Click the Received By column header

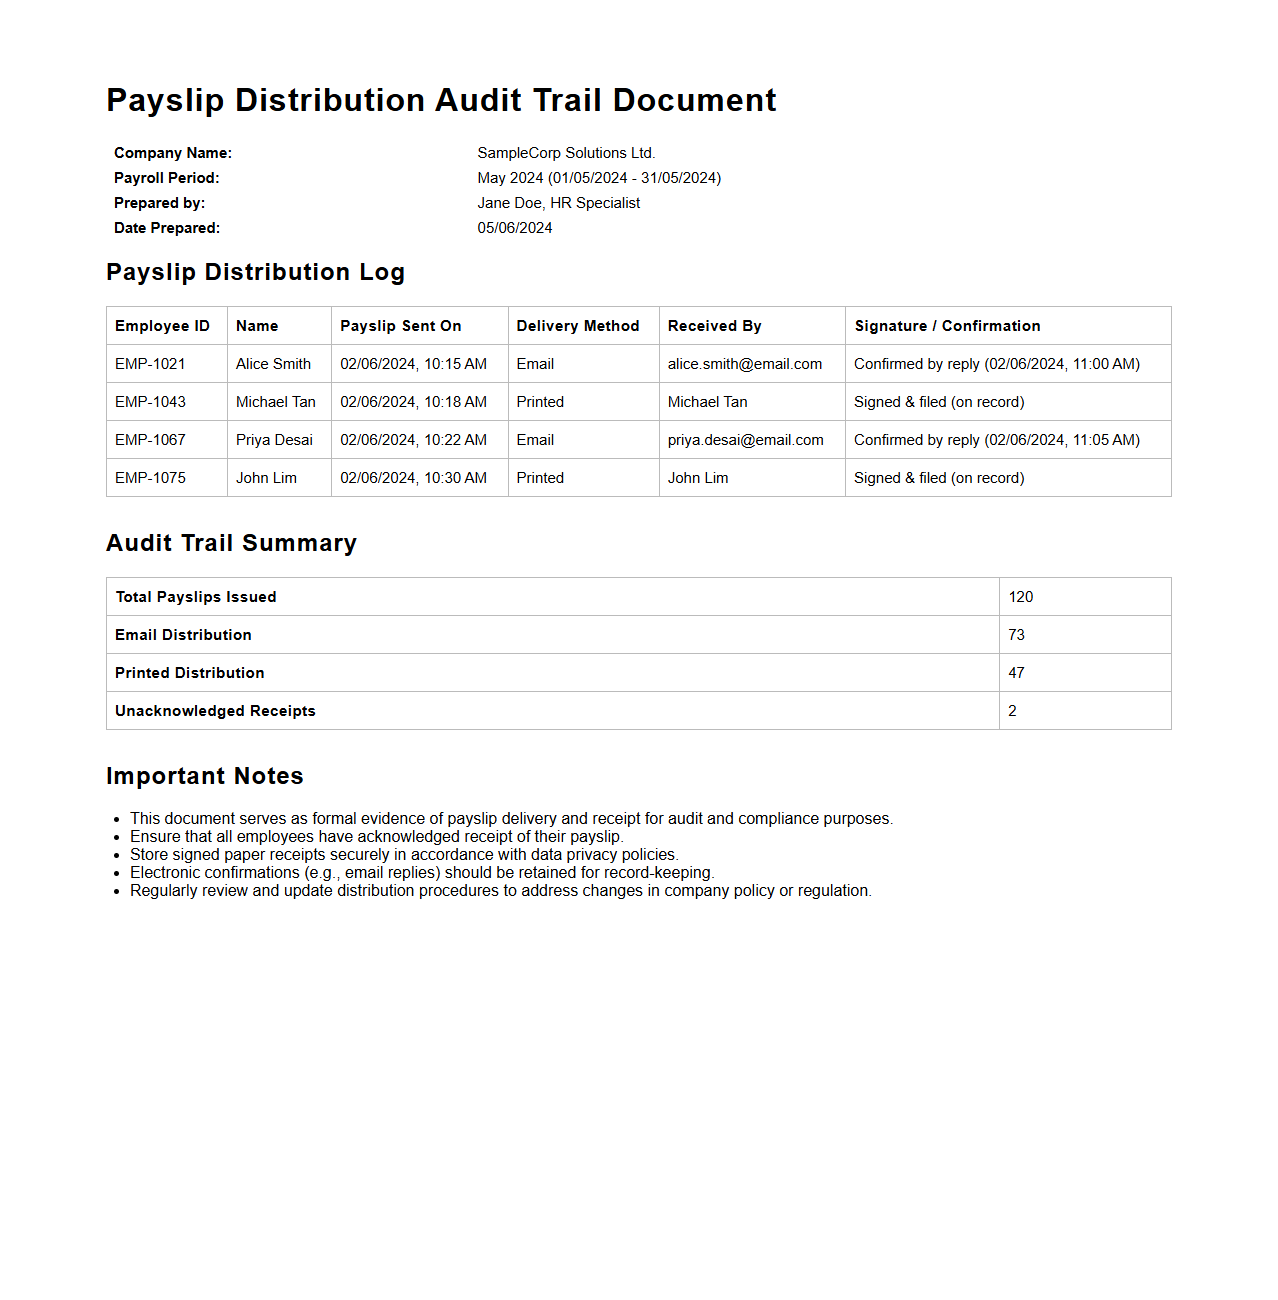714,326
